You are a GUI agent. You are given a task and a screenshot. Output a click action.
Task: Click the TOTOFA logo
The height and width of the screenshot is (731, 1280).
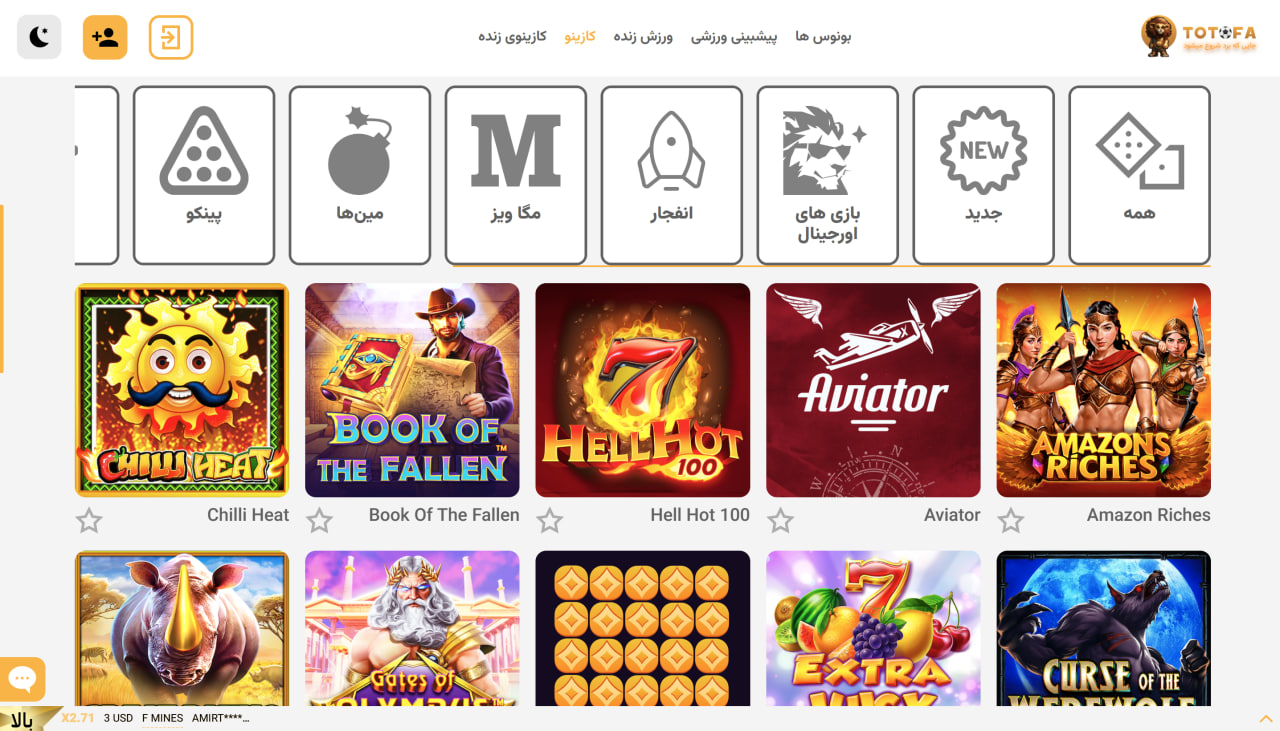1199,36
